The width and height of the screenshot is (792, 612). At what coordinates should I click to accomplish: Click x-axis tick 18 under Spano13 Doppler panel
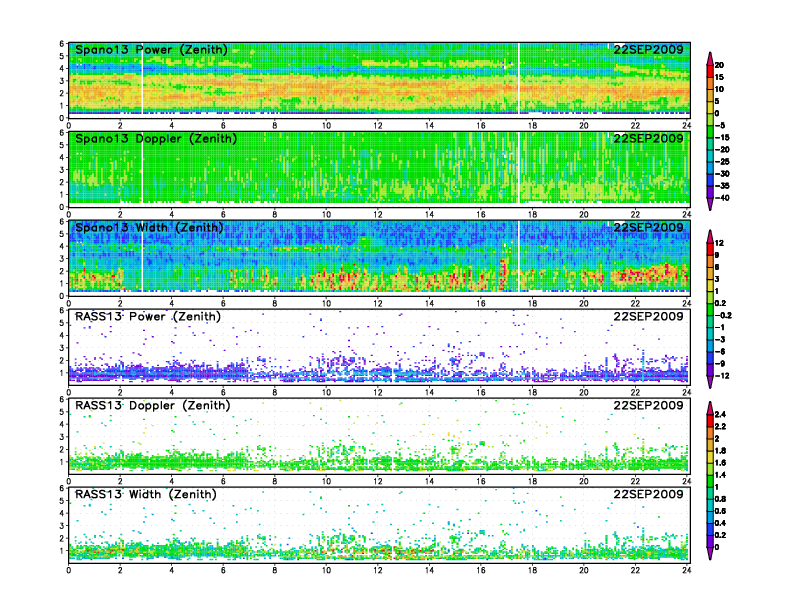(532, 215)
